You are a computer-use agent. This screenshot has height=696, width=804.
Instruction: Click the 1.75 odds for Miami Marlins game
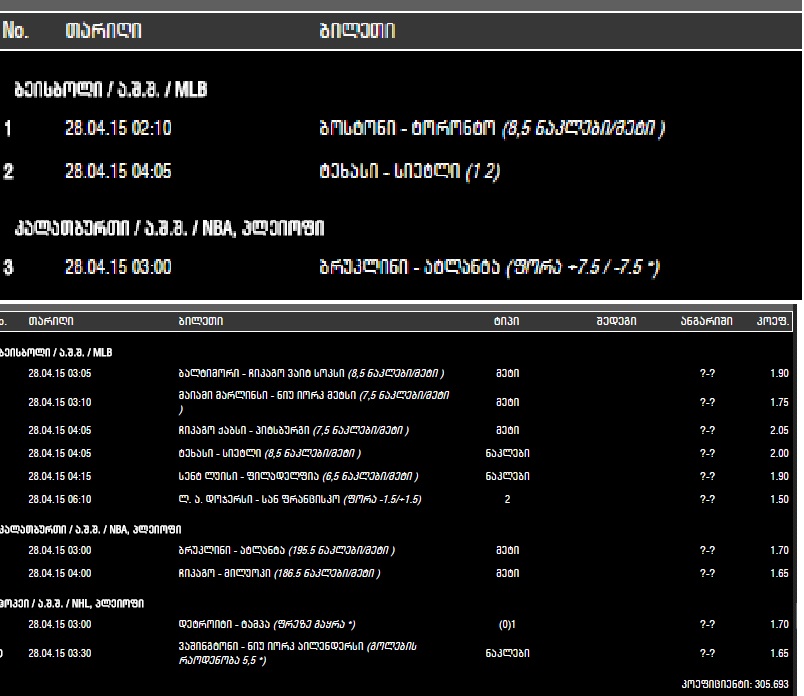[779, 402]
